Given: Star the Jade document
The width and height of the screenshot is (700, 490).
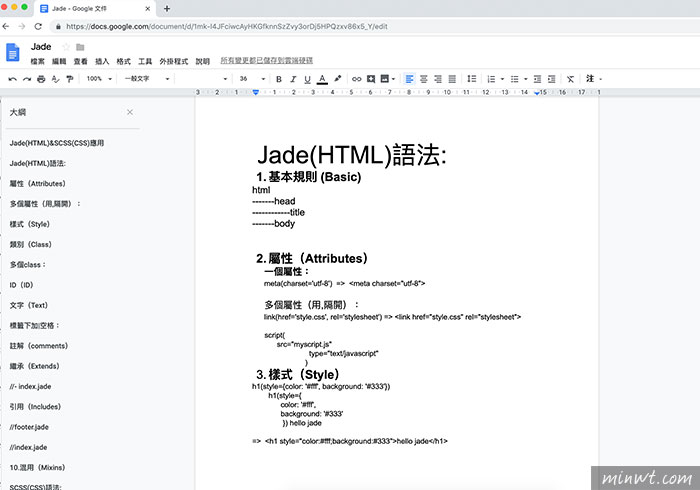Looking at the screenshot, I should click(x=66, y=47).
